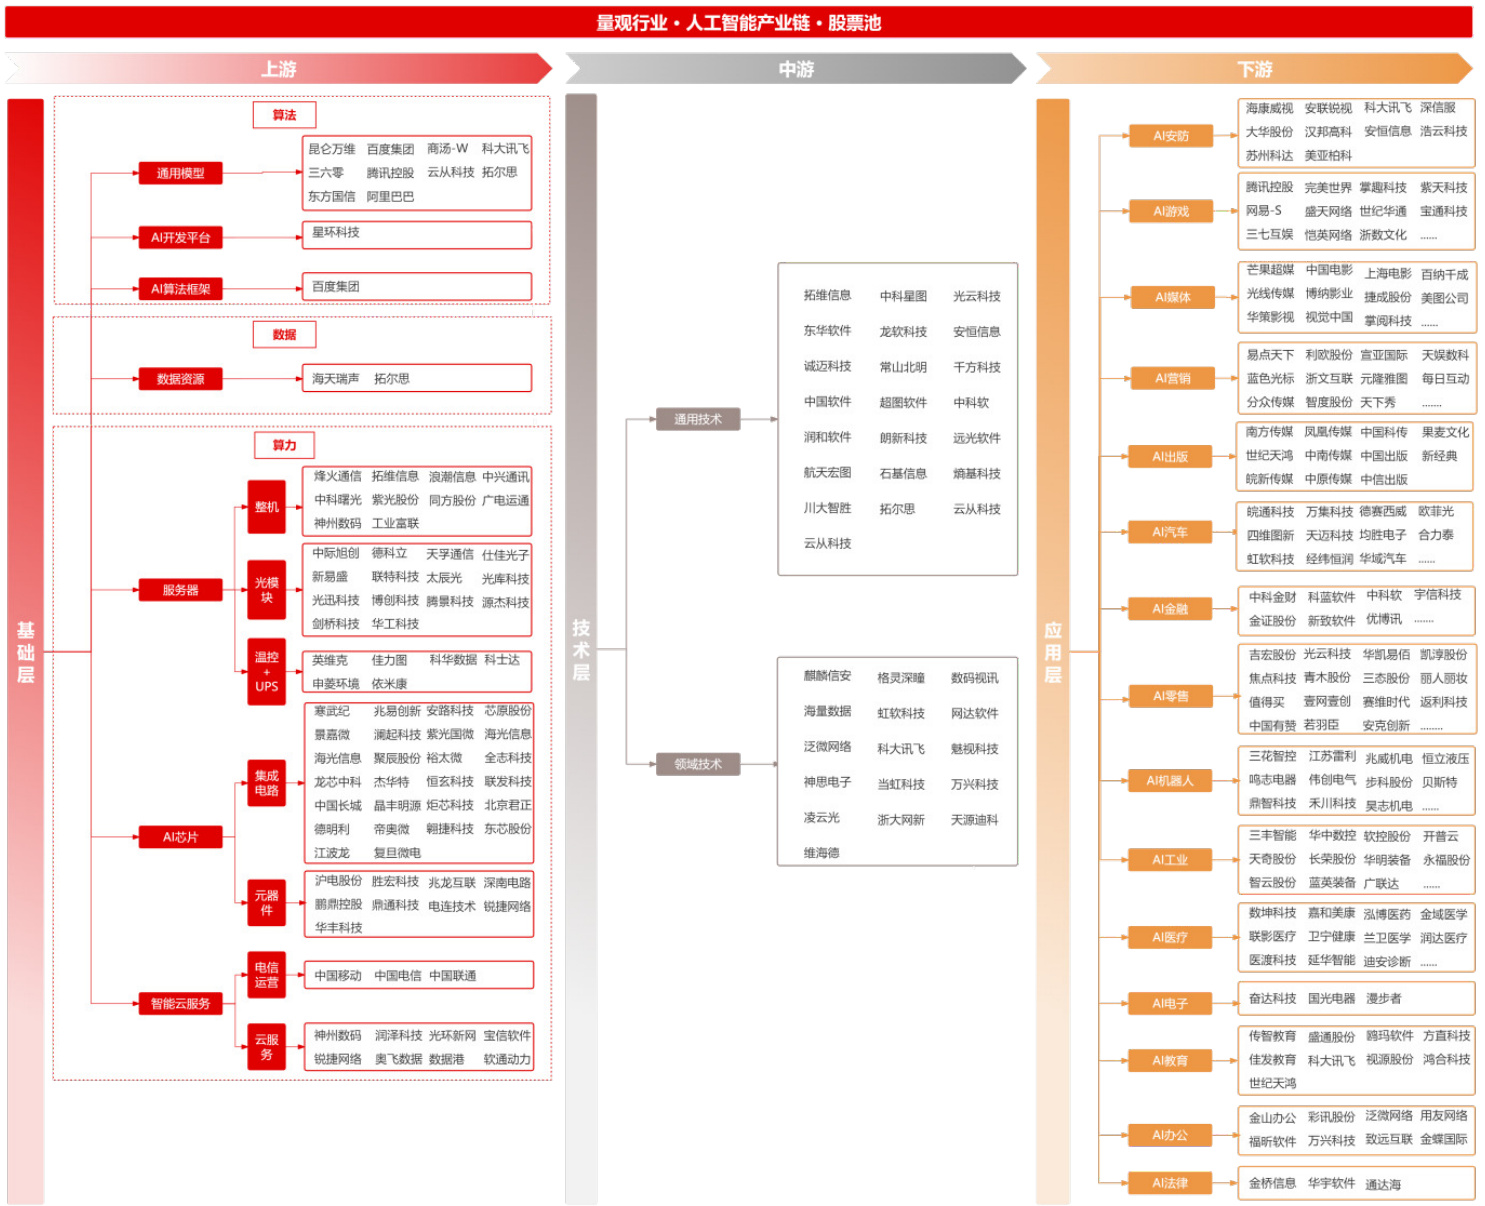1485x1206 pixels.
Task: Click the AI法律 orange label
Action: [1170, 1183]
